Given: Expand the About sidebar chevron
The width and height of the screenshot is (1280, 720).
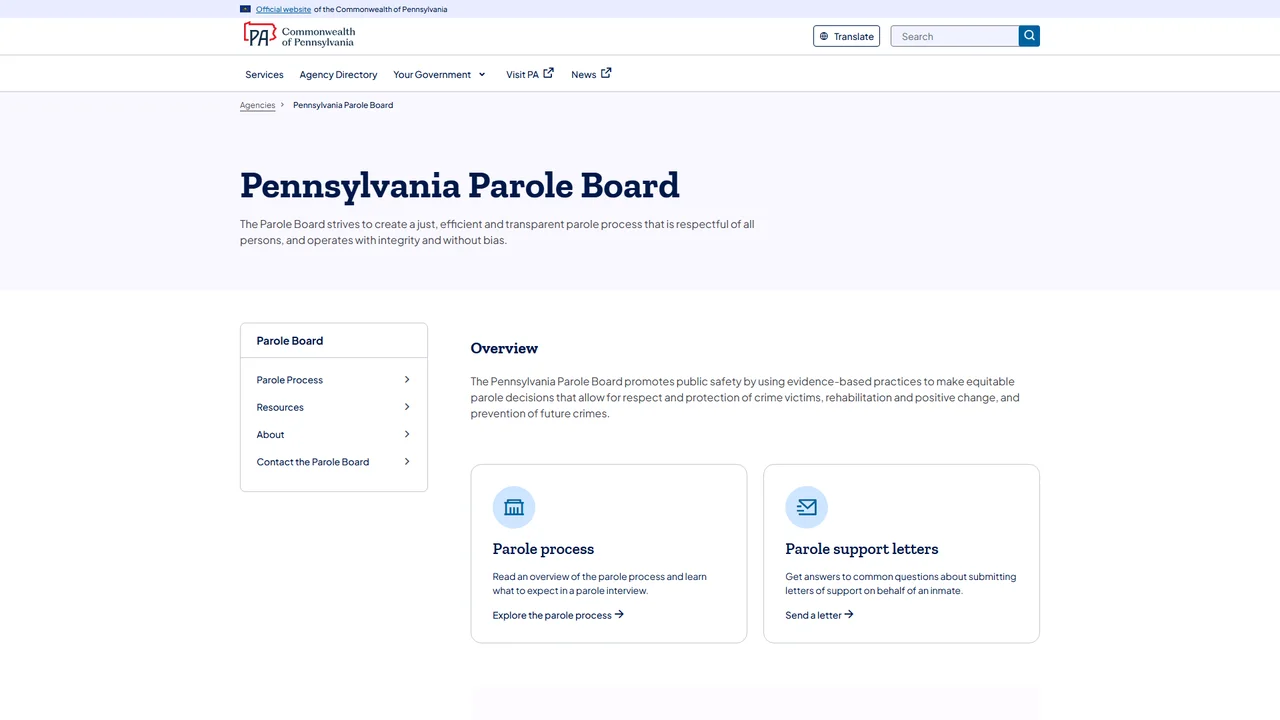Looking at the screenshot, I should (407, 434).
